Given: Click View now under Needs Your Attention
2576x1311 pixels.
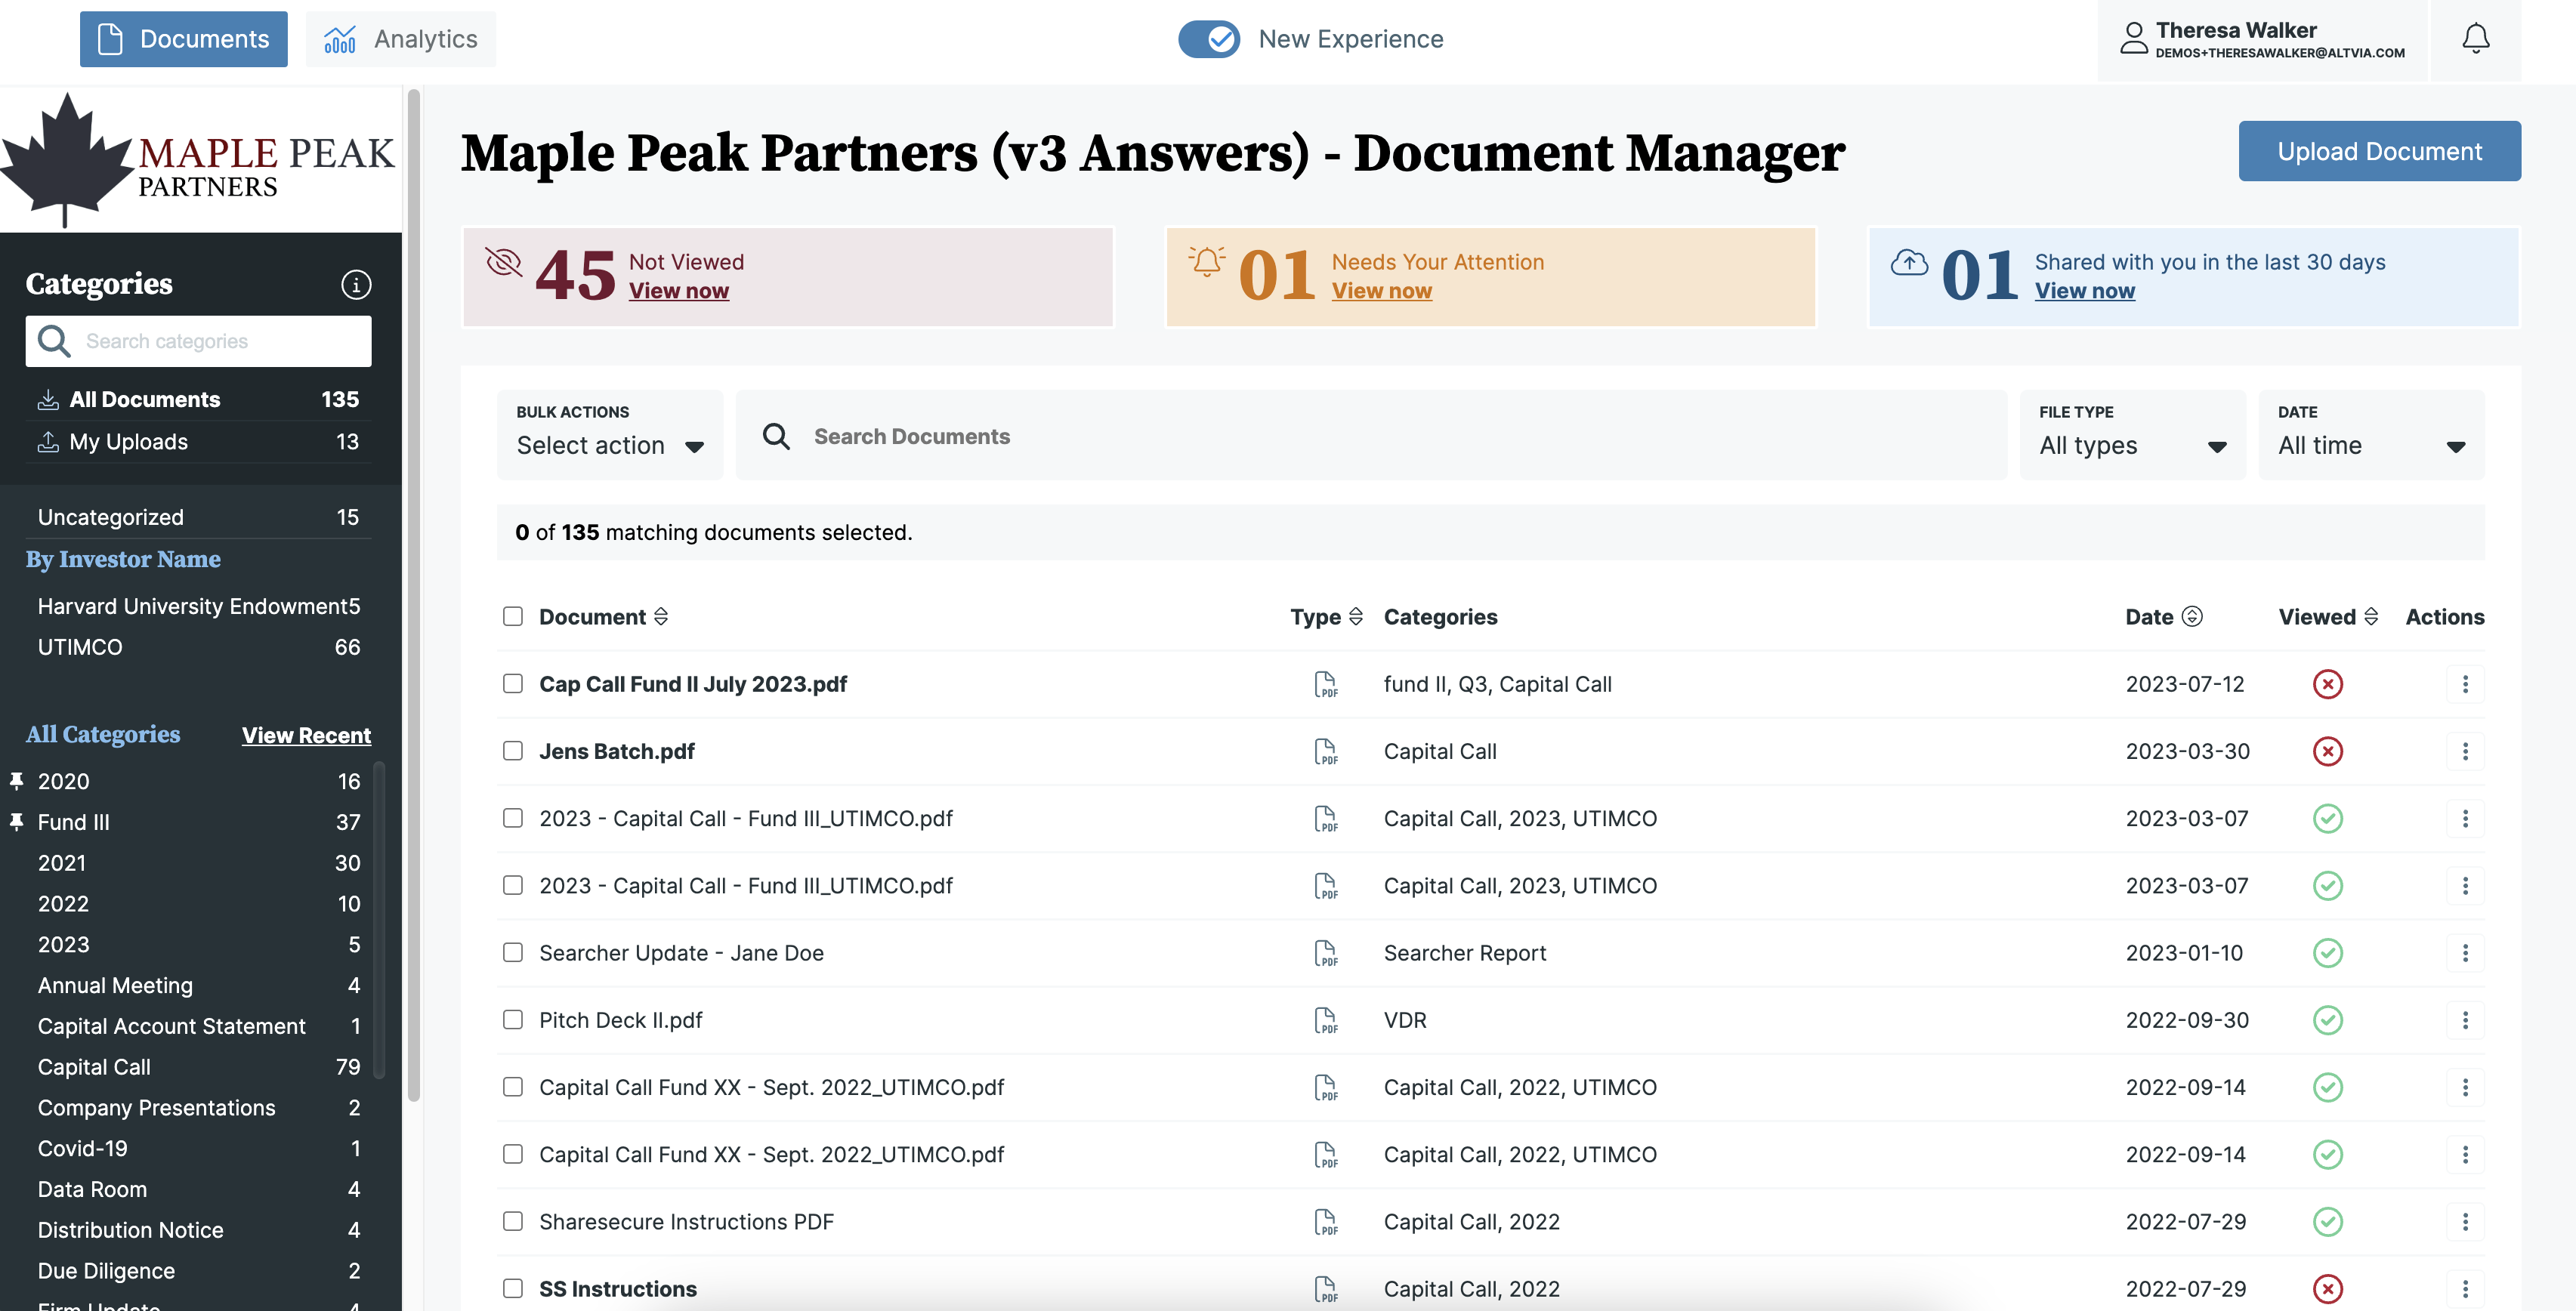Looking at the screenshot, I should click(x=1381, y=291).
